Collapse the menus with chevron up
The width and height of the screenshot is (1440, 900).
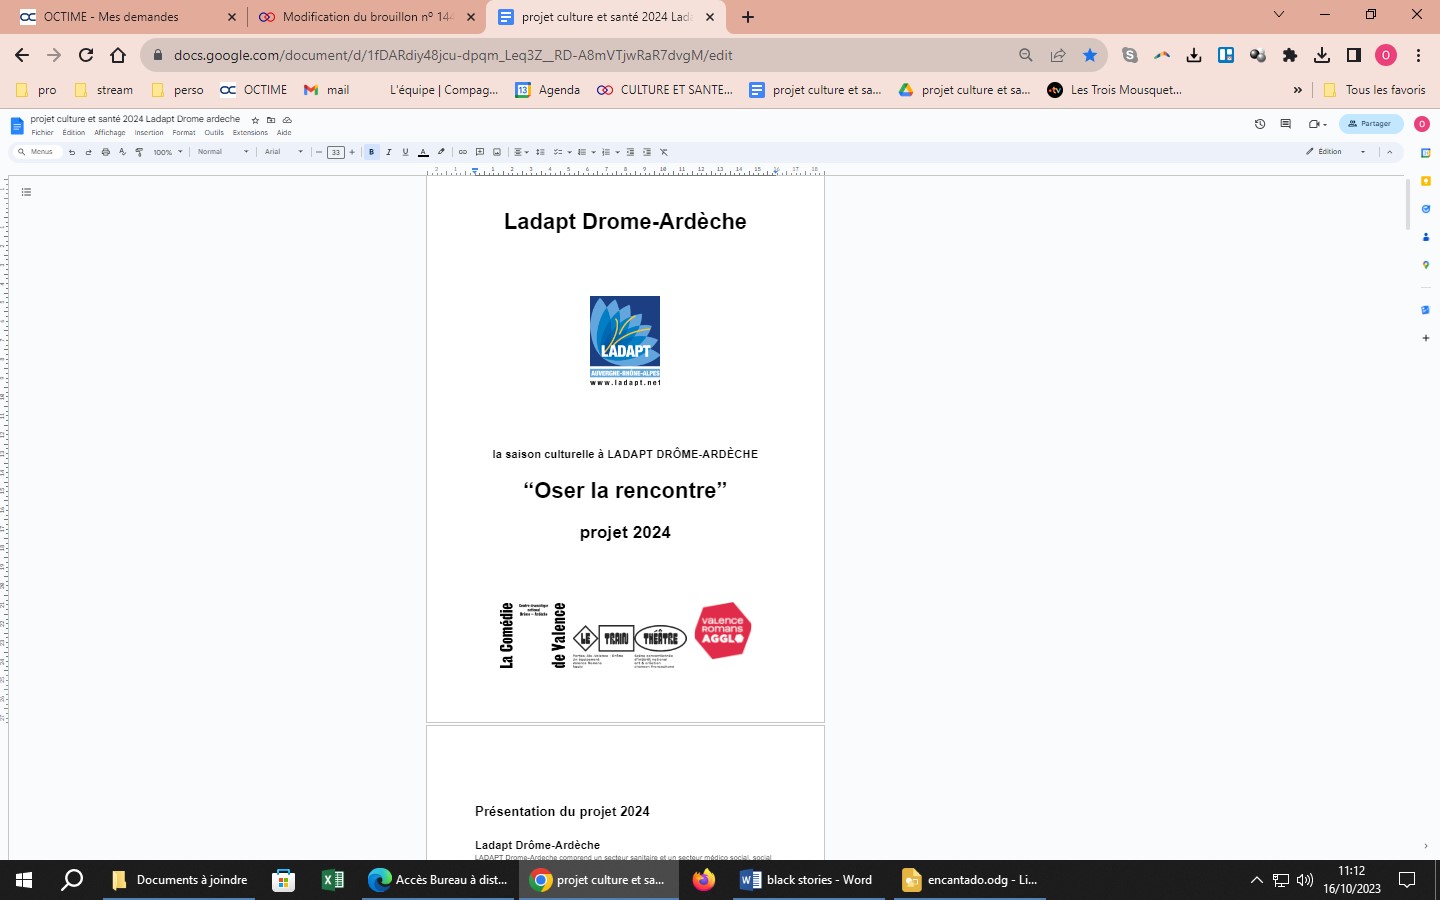pyautogui.click(x=1389, y=152)
